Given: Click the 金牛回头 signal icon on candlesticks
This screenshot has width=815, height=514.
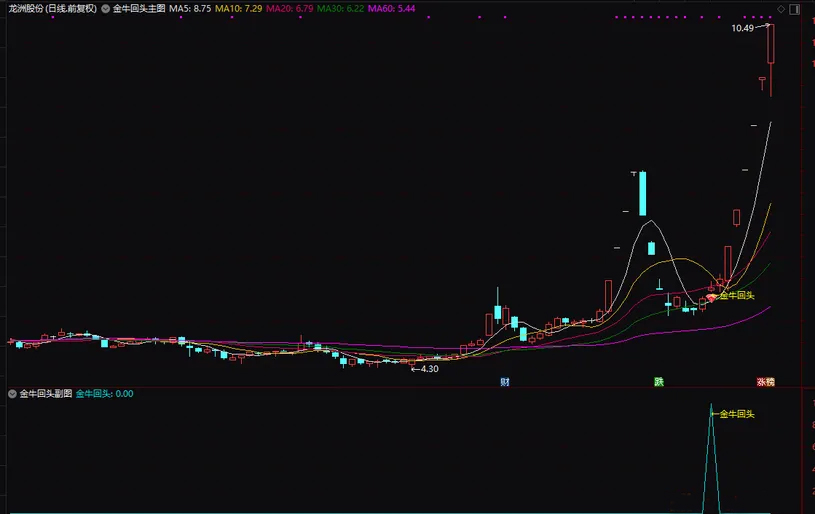Looking at the screenshot, I should coord(711,297).
